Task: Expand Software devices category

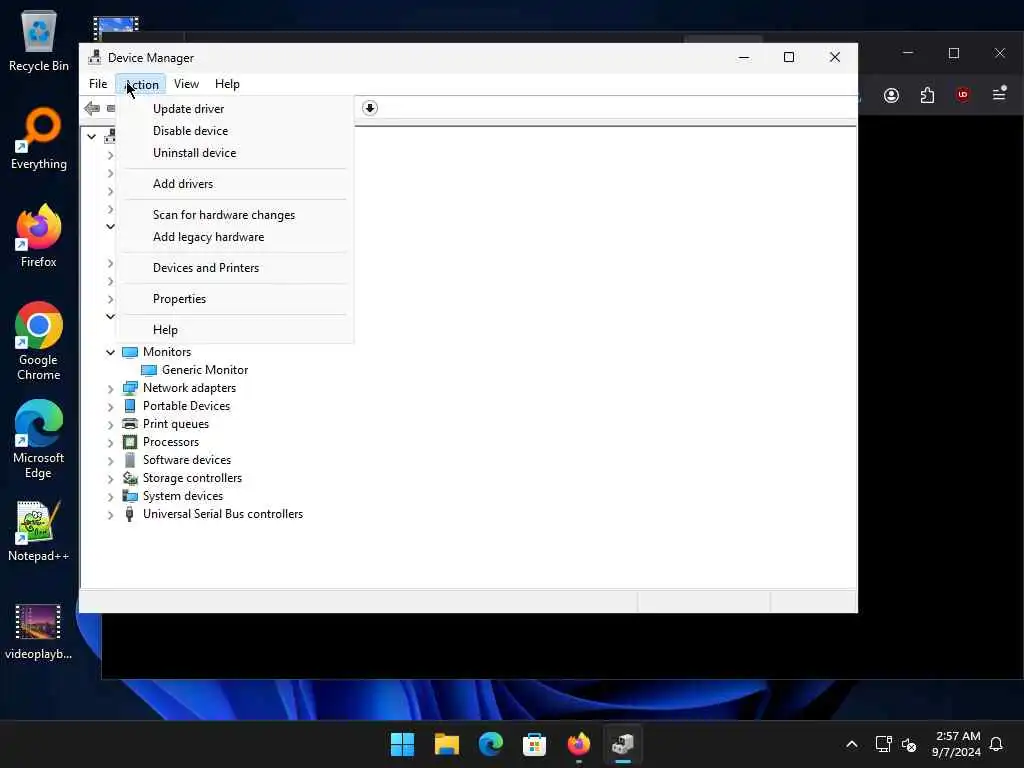Action: point(110,460)
